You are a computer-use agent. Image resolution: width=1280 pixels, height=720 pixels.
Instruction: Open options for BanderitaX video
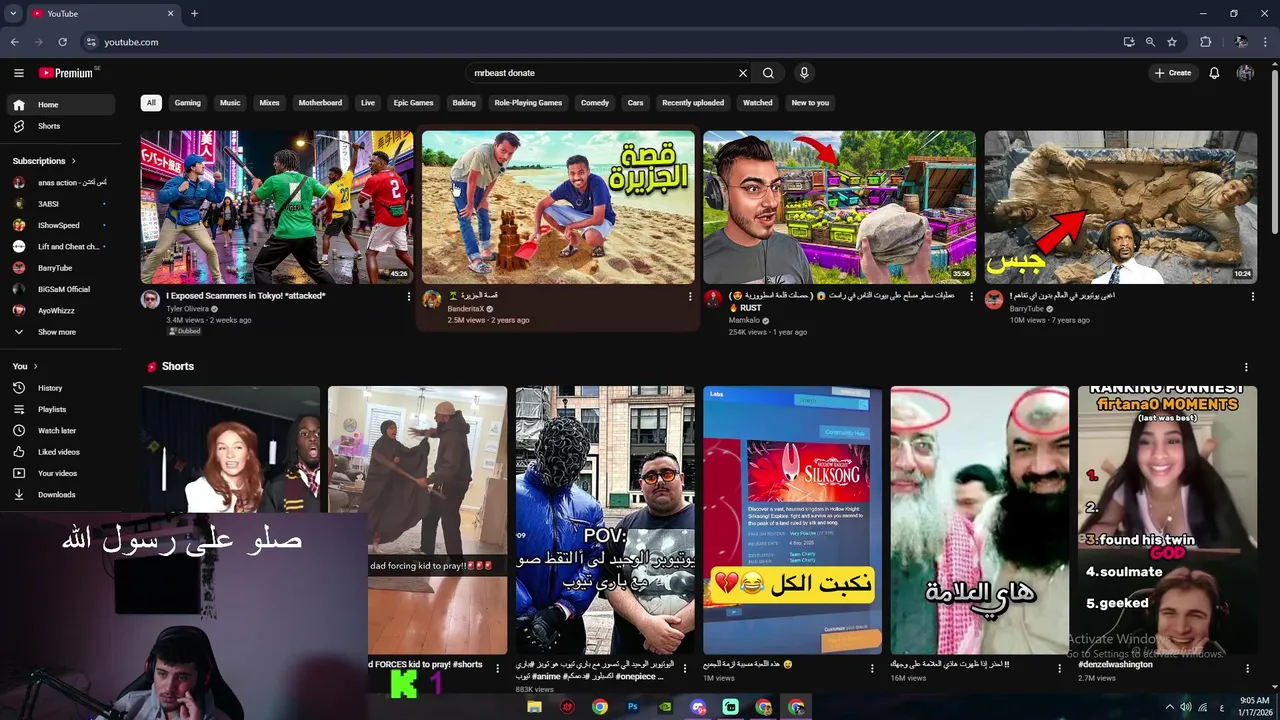pos(689,296)
